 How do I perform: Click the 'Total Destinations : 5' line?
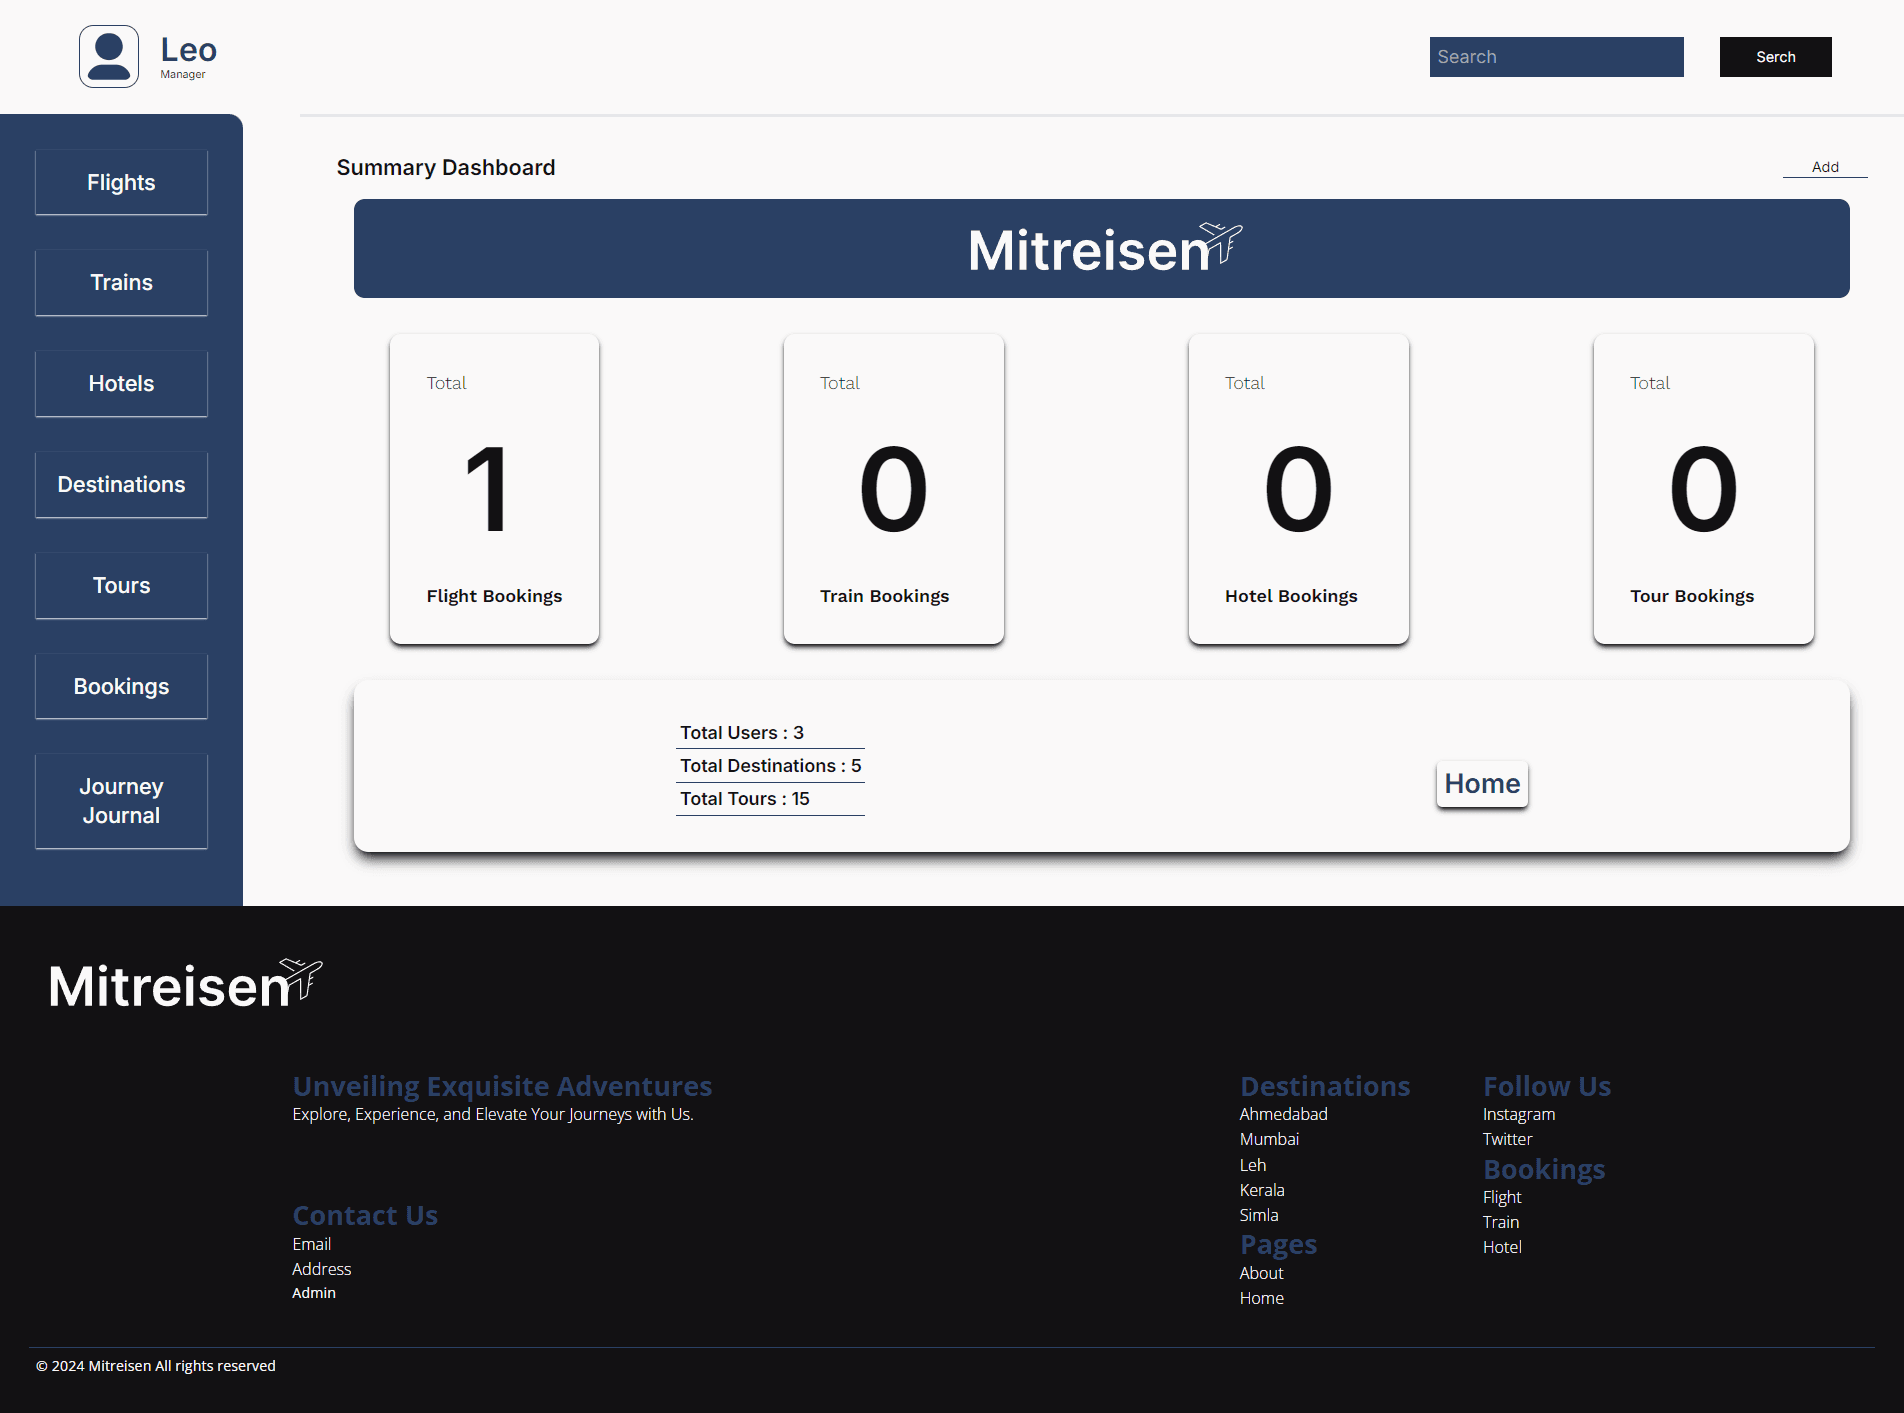tap(770, 766)
